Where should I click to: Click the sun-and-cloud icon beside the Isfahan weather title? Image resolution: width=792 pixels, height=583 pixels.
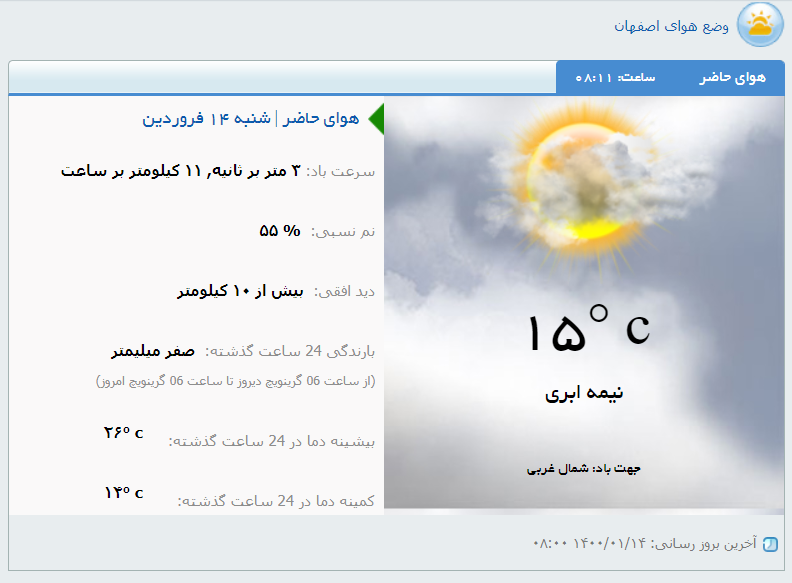(760, 24)
